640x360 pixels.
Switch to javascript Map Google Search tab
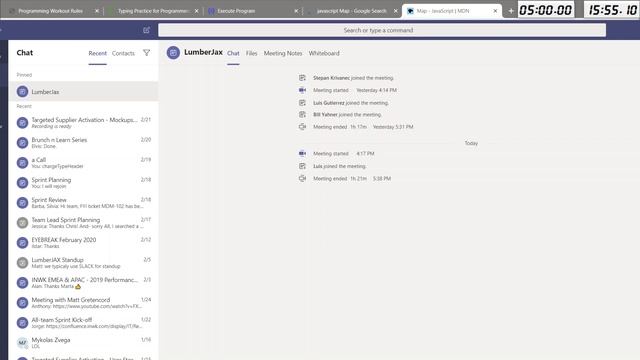(x=351, y=11)
